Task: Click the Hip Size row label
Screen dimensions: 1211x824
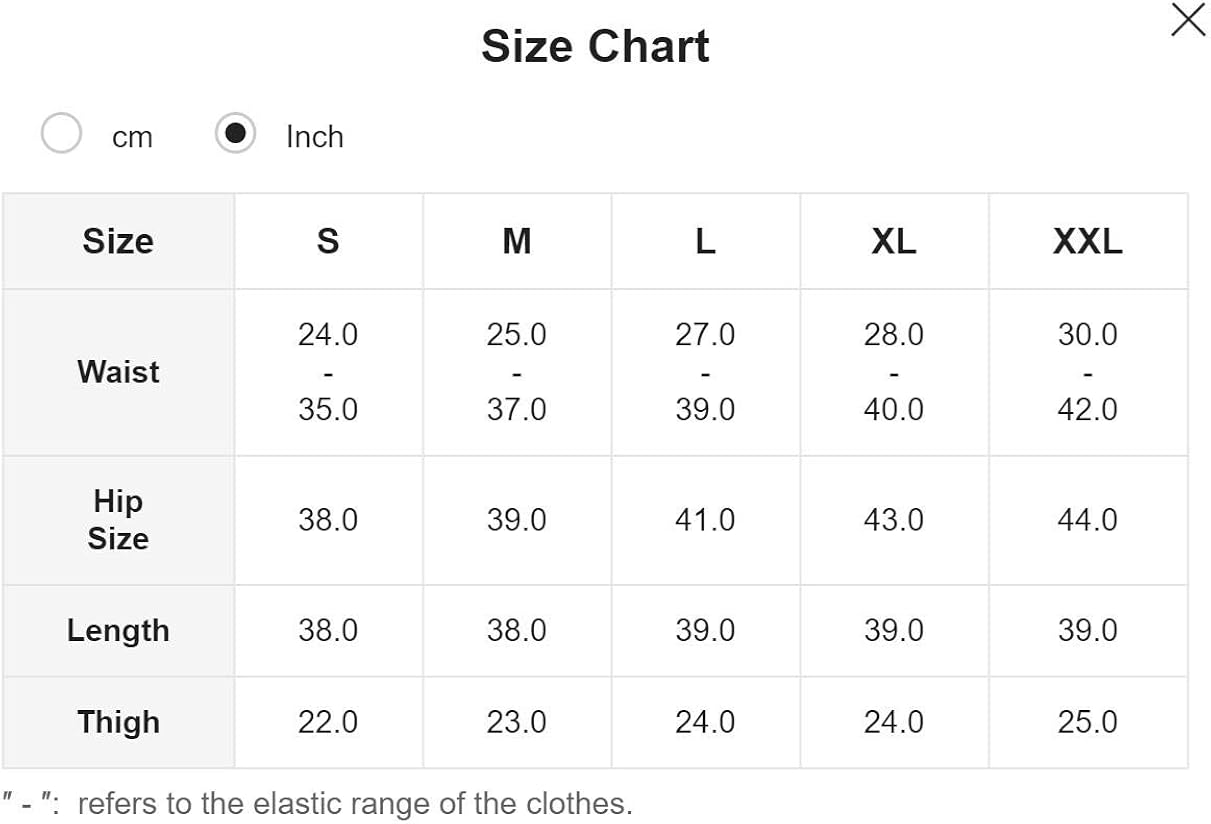Action: pos(117,519)
